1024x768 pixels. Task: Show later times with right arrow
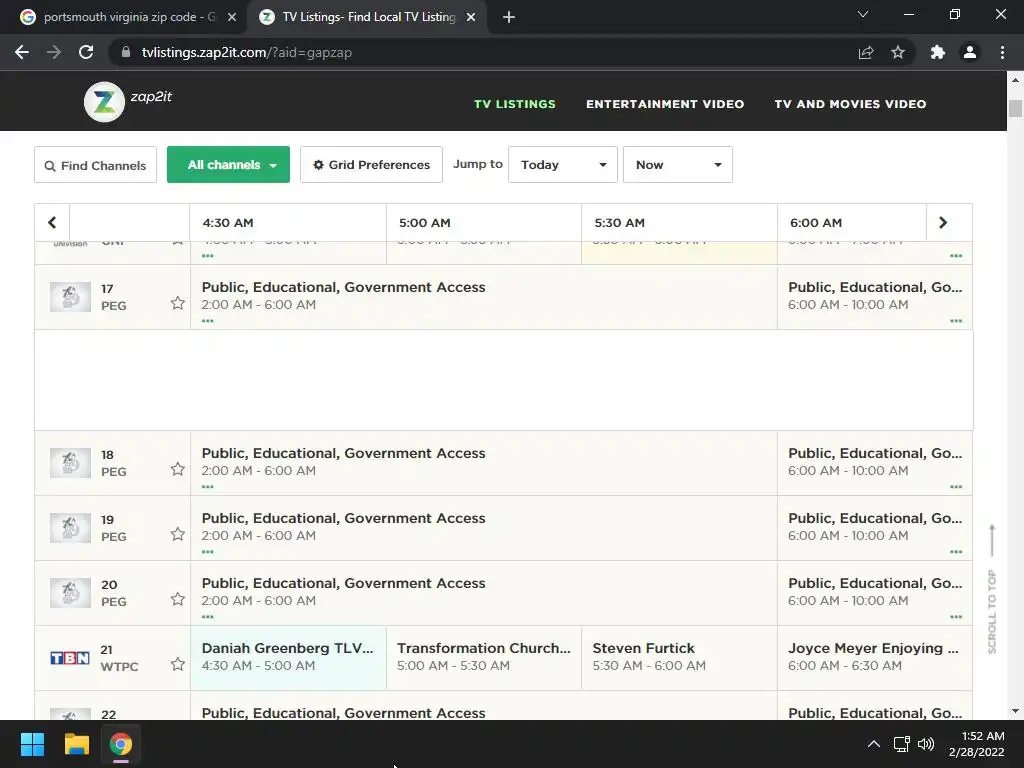pyautogui.click(x=942, y=223)
